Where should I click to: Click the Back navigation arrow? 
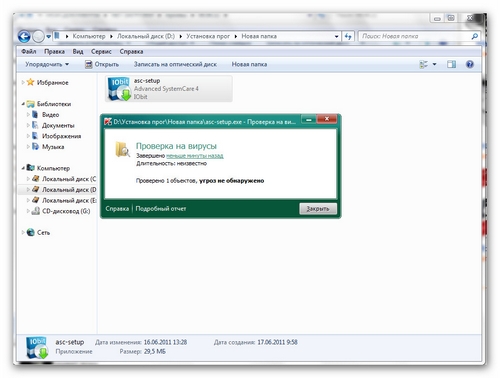(24, 36)
